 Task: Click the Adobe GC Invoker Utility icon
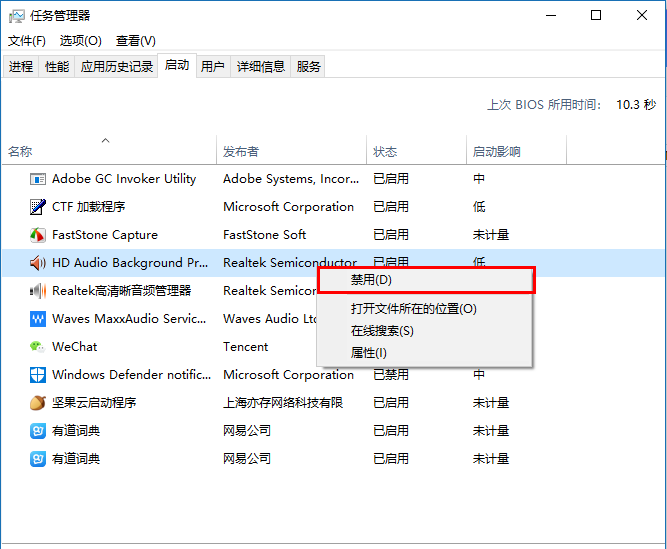(37, 179)
